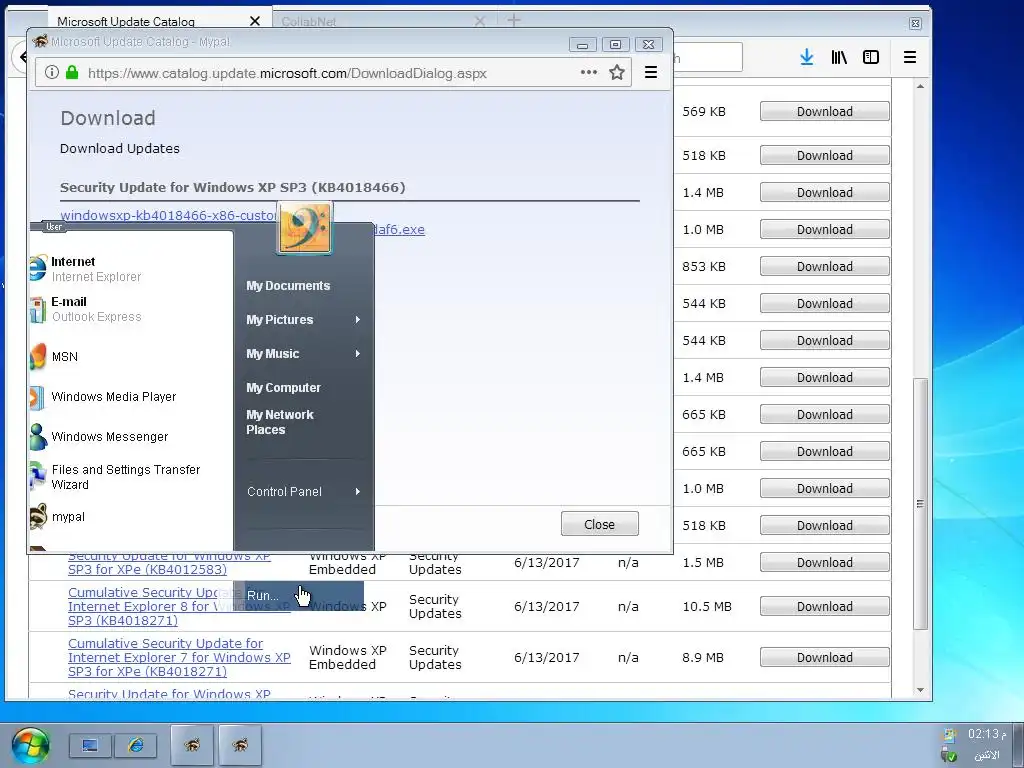Open page actions three-dot menu

point(588,72)
